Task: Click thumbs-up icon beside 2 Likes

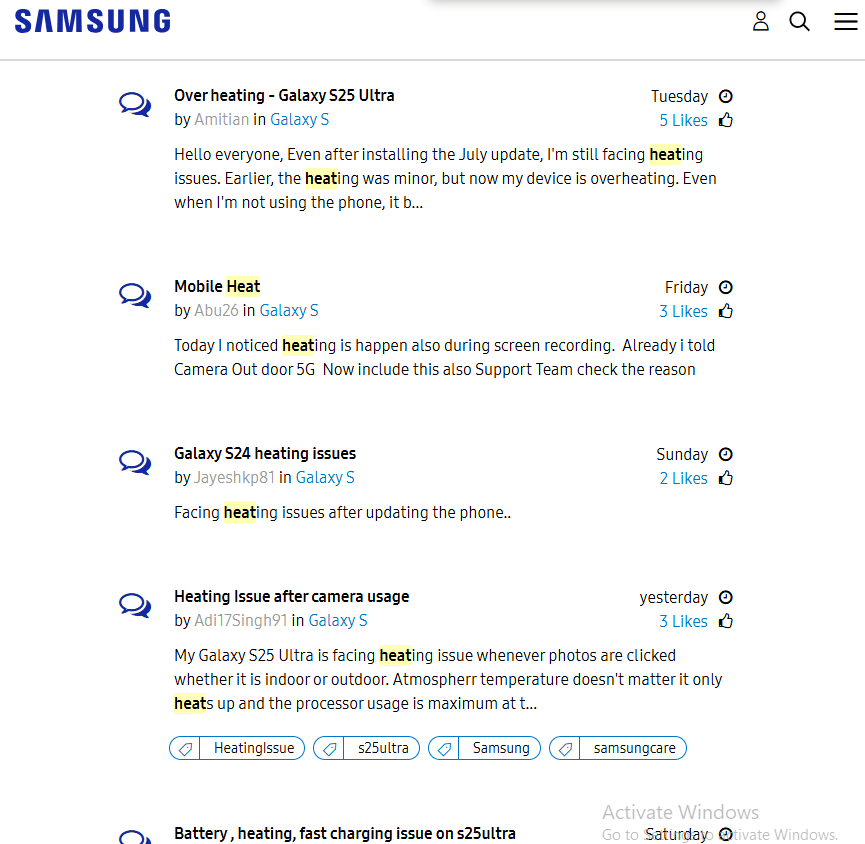Action: point(725,478)
